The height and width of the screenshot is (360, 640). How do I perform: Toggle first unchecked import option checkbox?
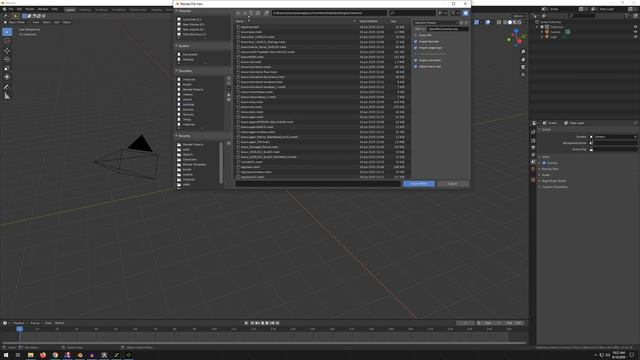pyautogui.click(x=416, y=35)
